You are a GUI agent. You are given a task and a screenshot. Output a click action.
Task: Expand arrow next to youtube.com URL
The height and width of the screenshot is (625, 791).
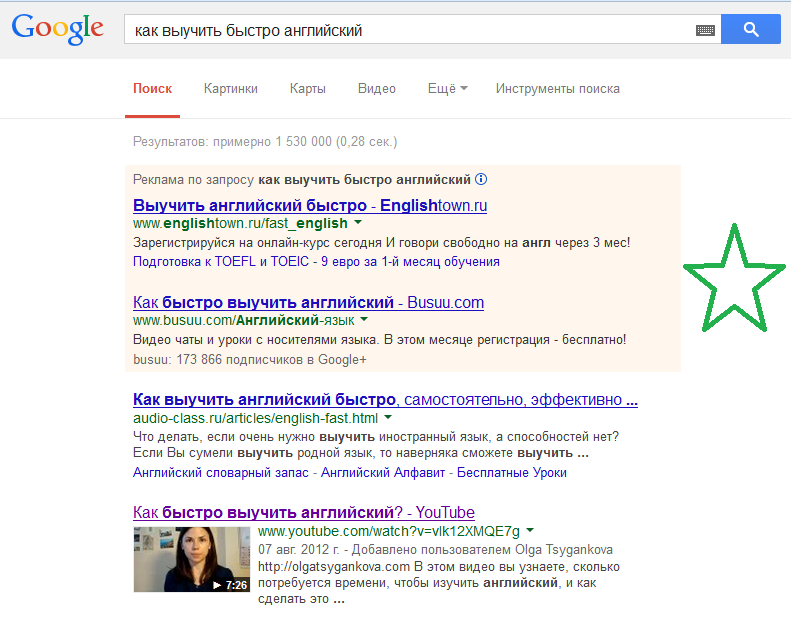(530, 530)
